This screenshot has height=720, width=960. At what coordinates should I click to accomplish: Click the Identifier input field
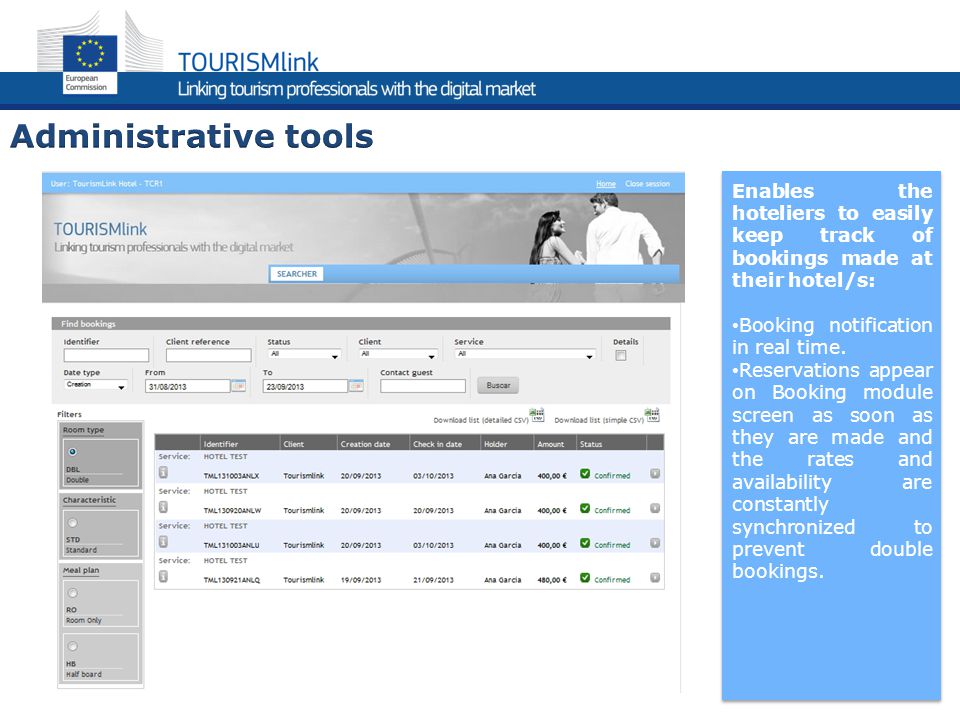pyautogui.click(x=106, y=355)
